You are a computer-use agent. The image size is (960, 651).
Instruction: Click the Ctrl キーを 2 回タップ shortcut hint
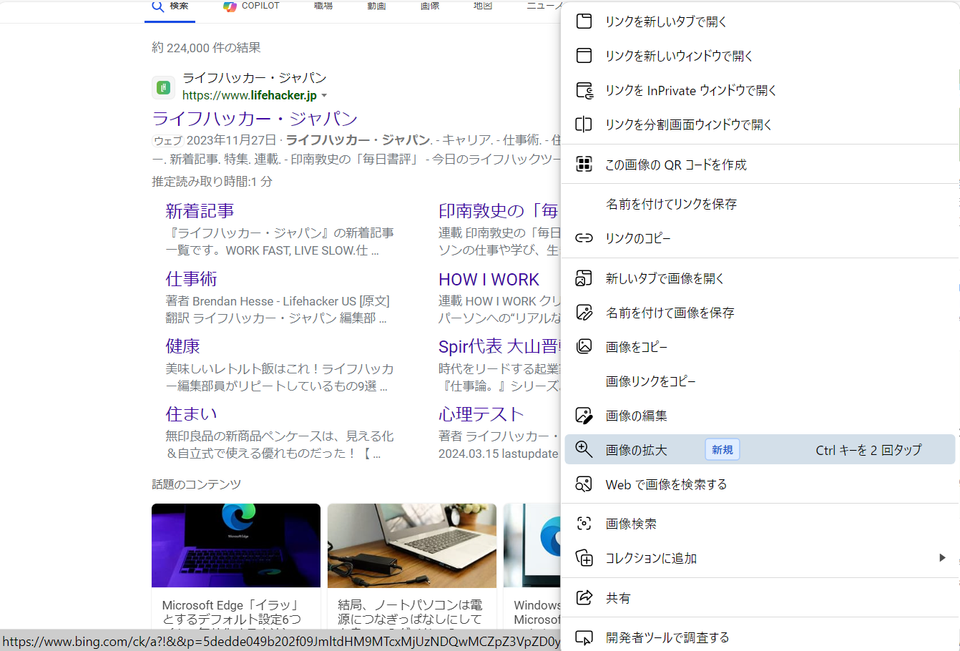coord(869,450)
